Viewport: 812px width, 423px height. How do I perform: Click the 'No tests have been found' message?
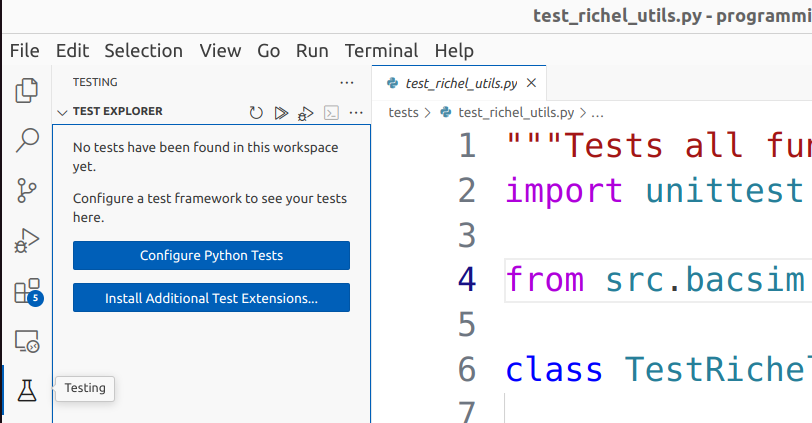click(206, 157)
